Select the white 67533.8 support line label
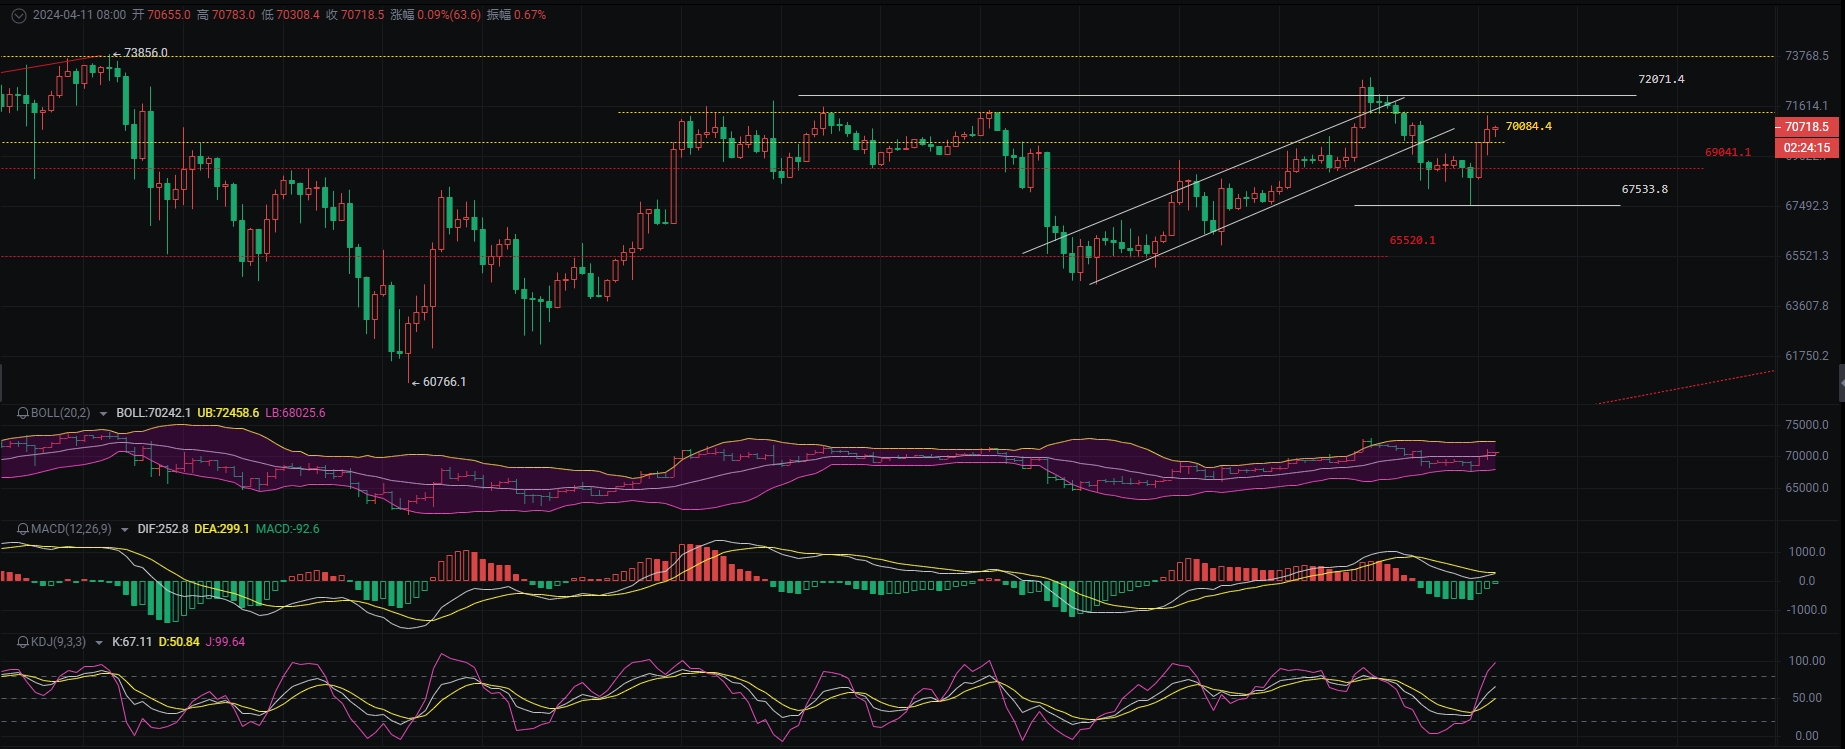The width and height of the screenshot is (1845, 749). [1644, 189]
